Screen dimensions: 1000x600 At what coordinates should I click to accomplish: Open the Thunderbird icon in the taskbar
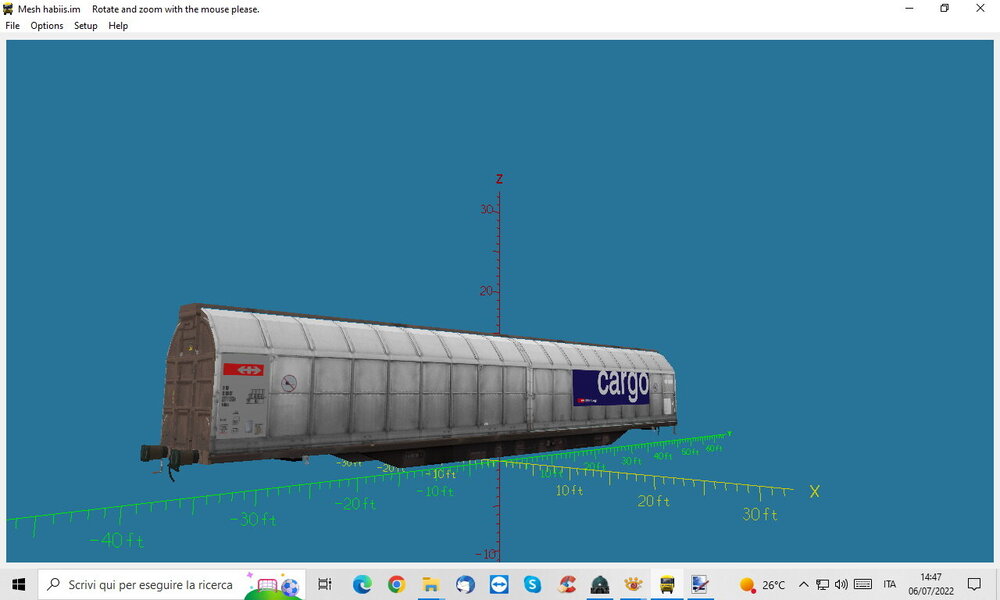(465, 584)
